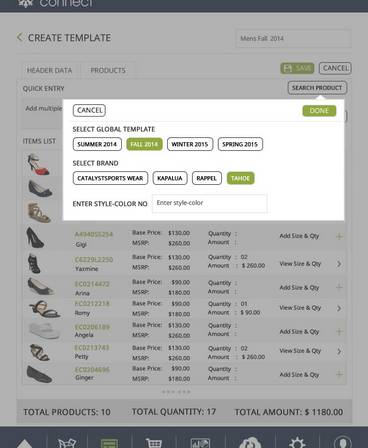Open the shirt catalog icon in bottom bar
The height and width of the screenshot is (448, 368).
[x=67, y=443]
